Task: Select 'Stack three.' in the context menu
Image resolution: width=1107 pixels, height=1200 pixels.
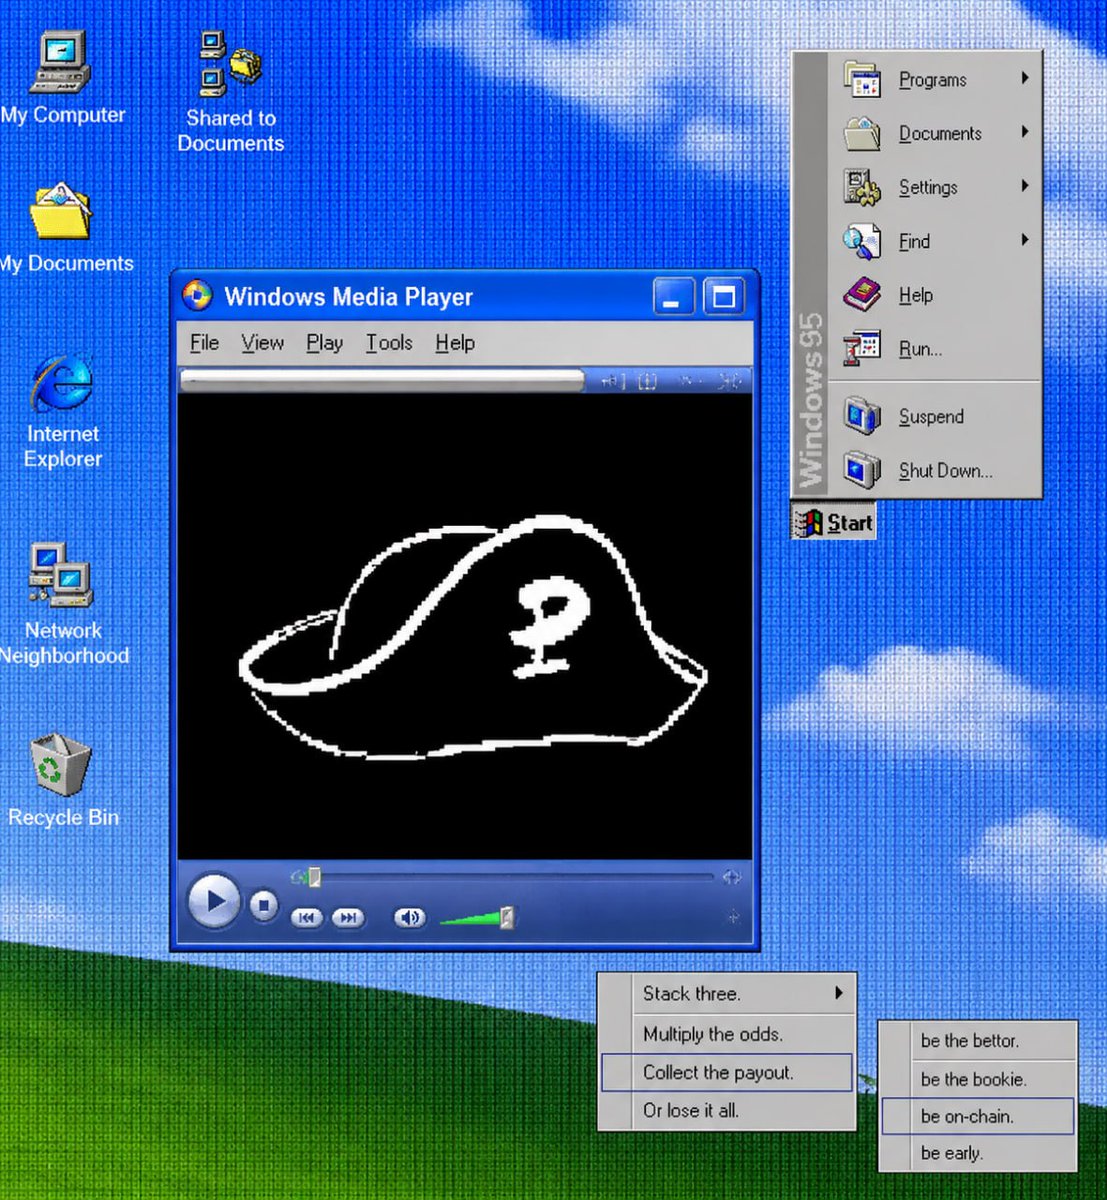Action: (727, 994)
